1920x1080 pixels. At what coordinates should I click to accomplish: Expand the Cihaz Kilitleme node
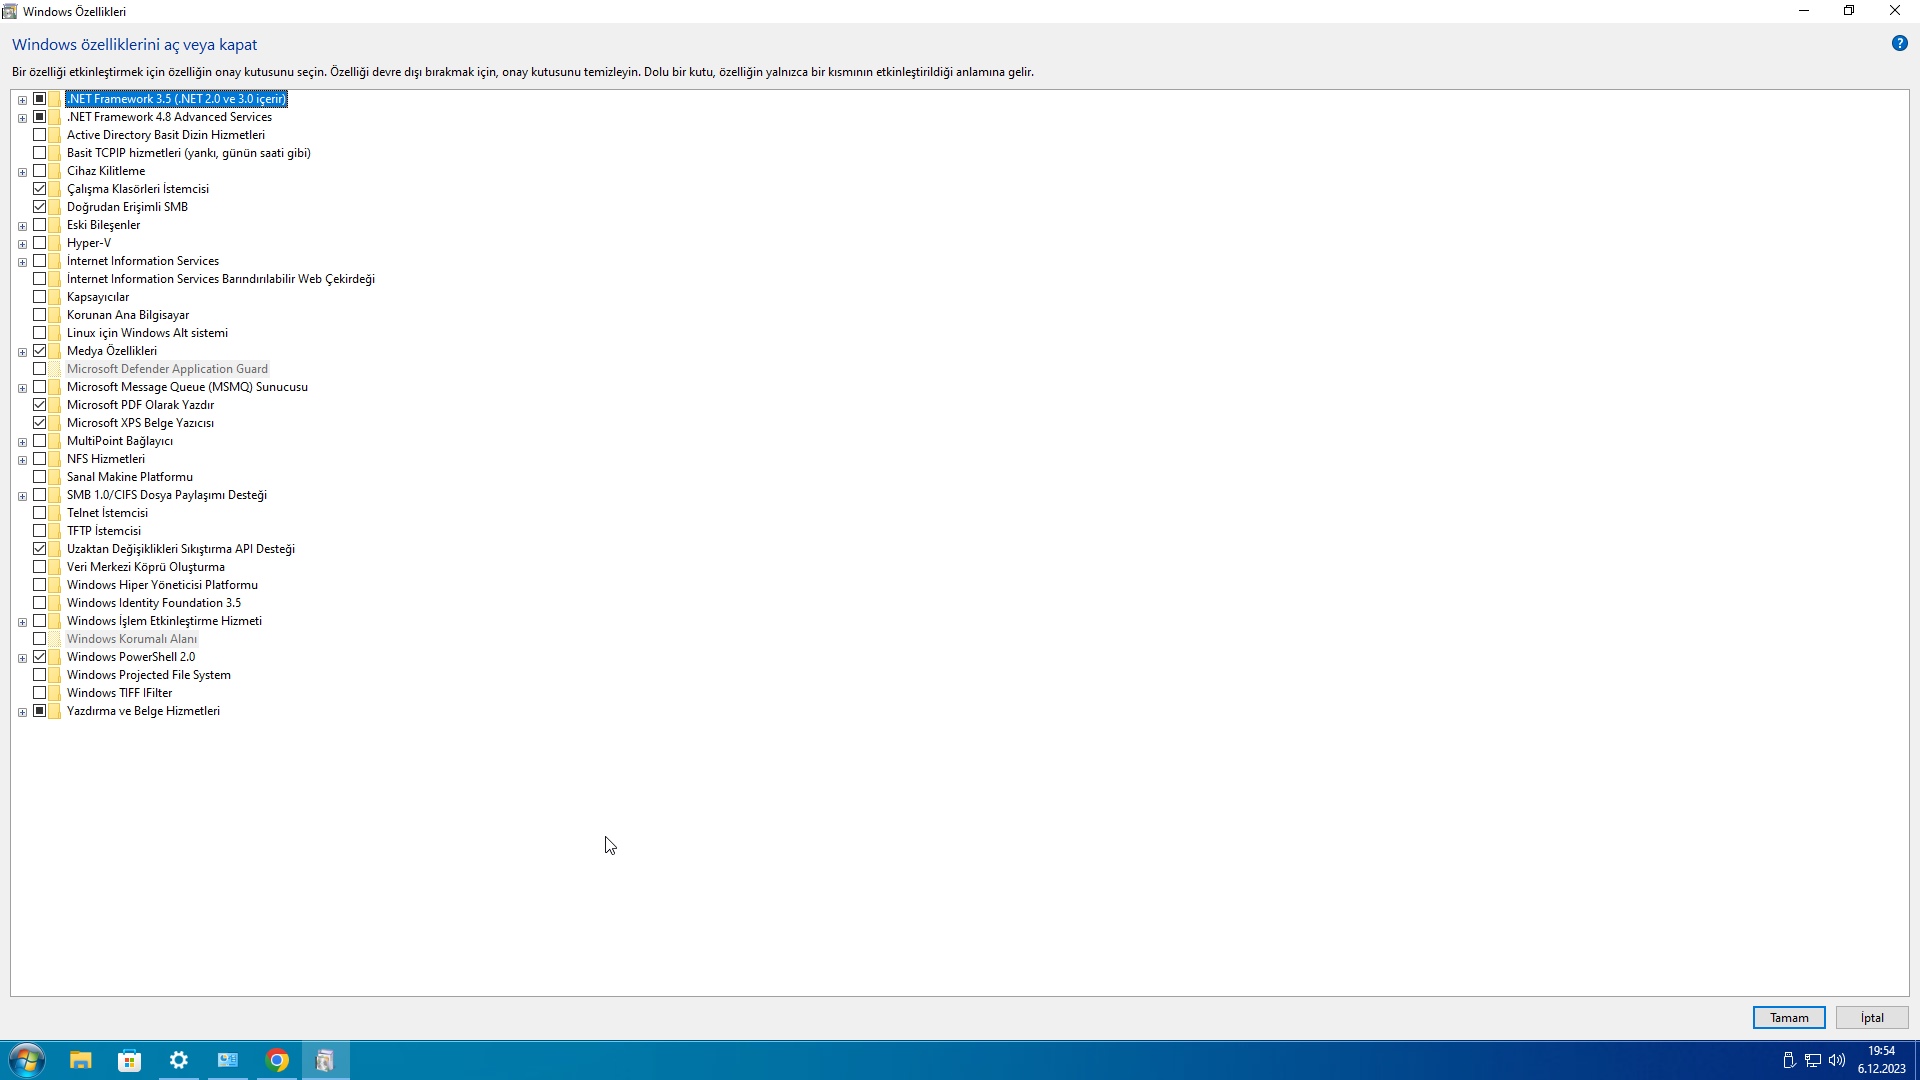22,172
